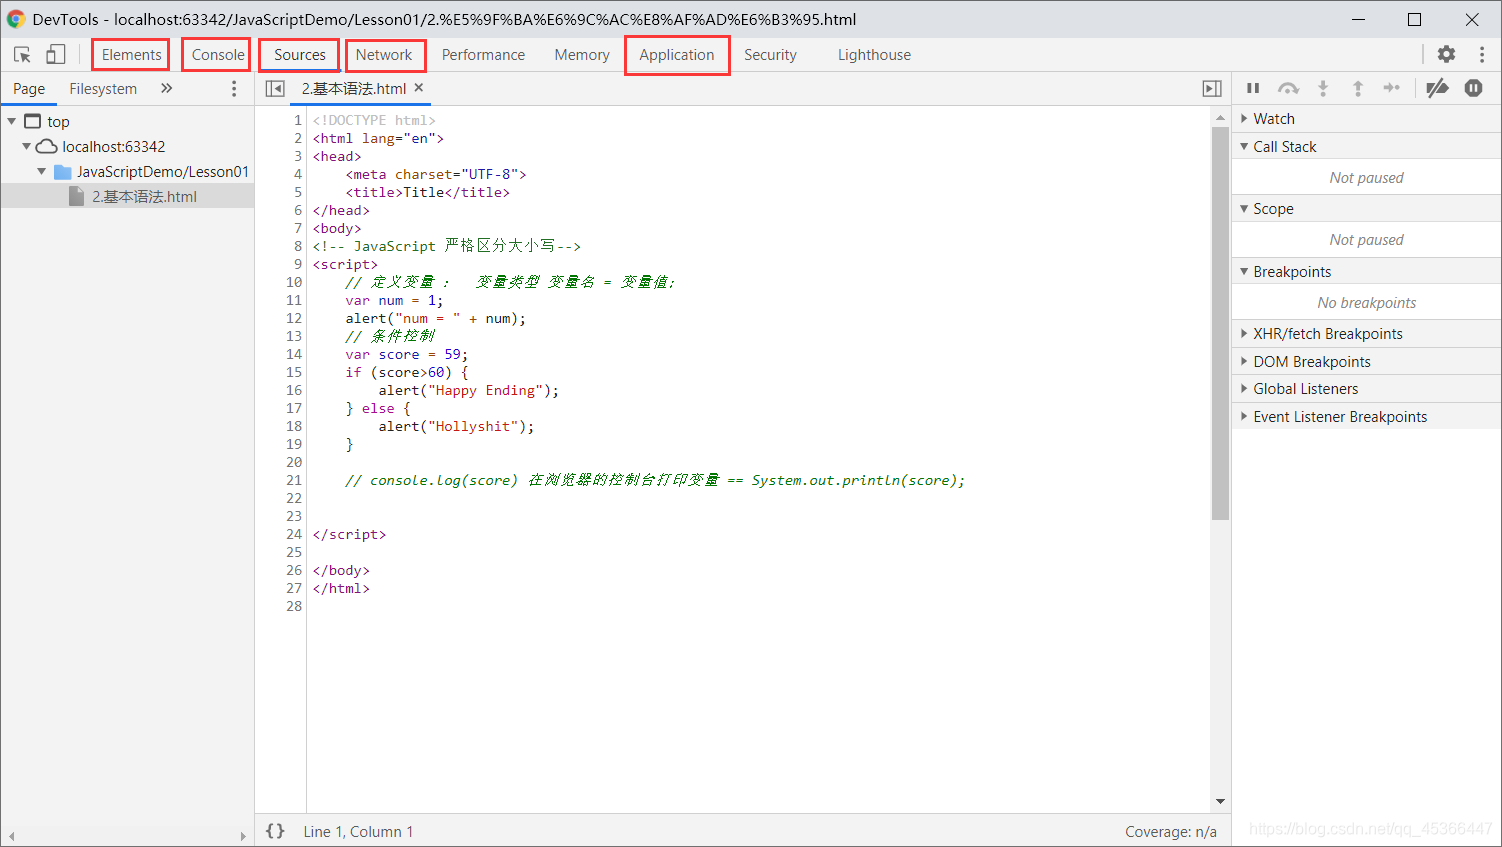This screenshot has width=1502, height=847.
Task: Switch to the Console tab
Action: [x=217, y=55]
